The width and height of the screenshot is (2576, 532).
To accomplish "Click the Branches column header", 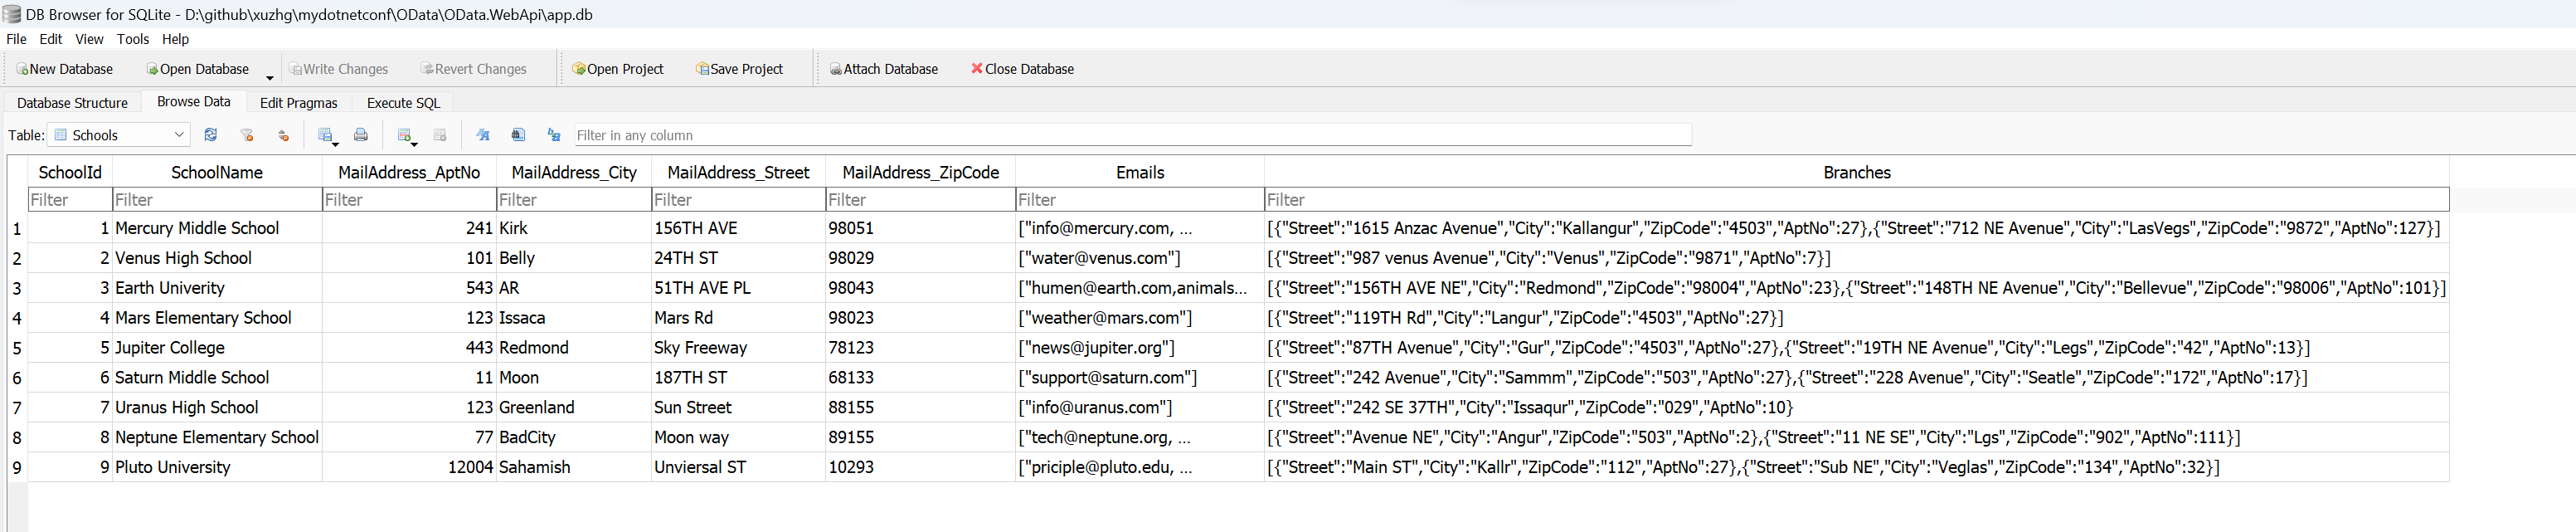I will (x=1857, y=172).
